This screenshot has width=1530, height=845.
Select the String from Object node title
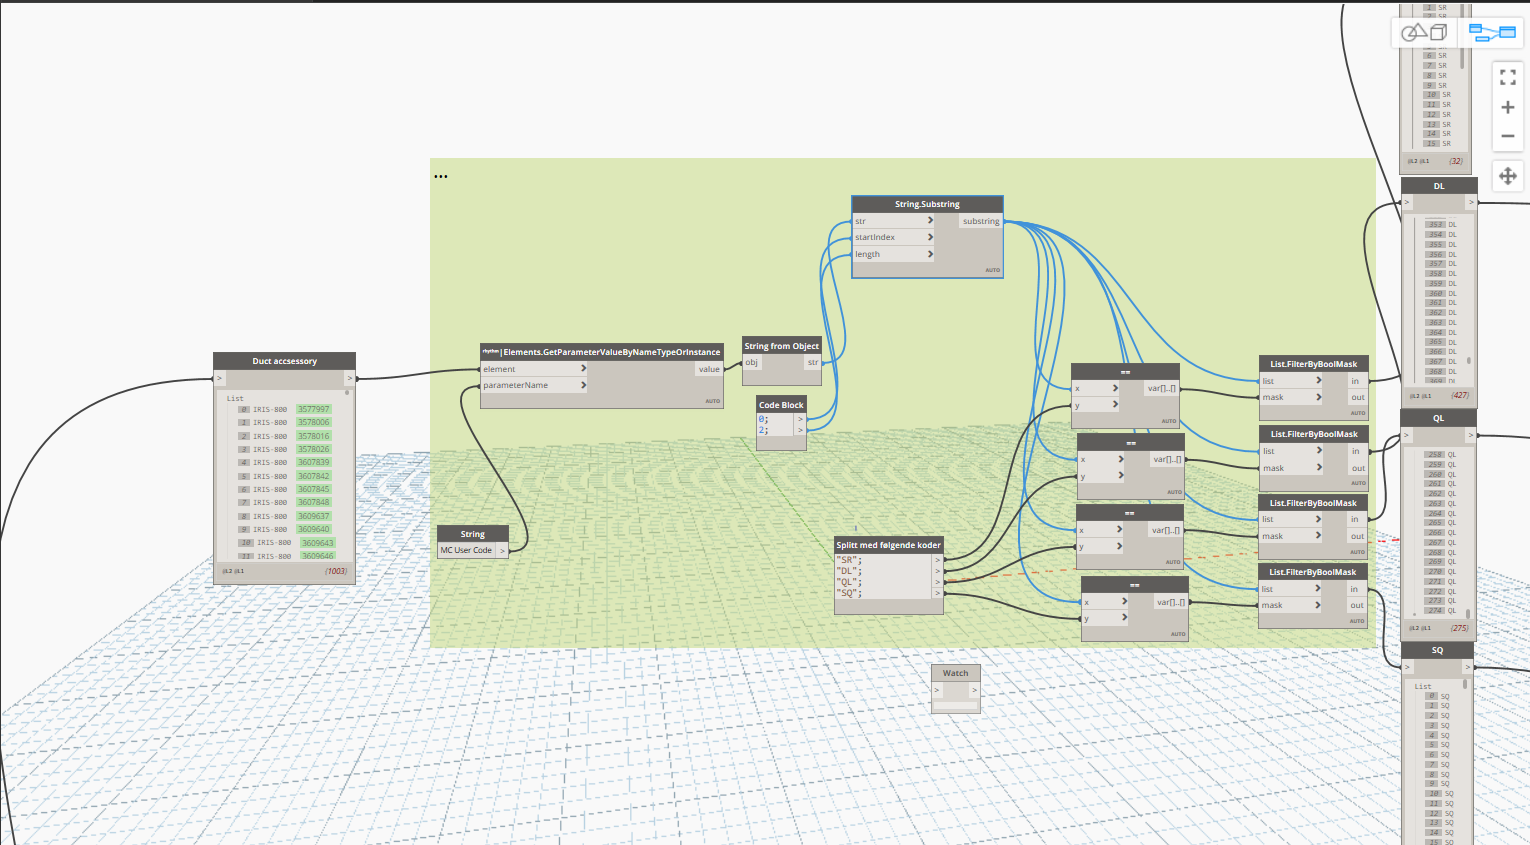(781, 346)
